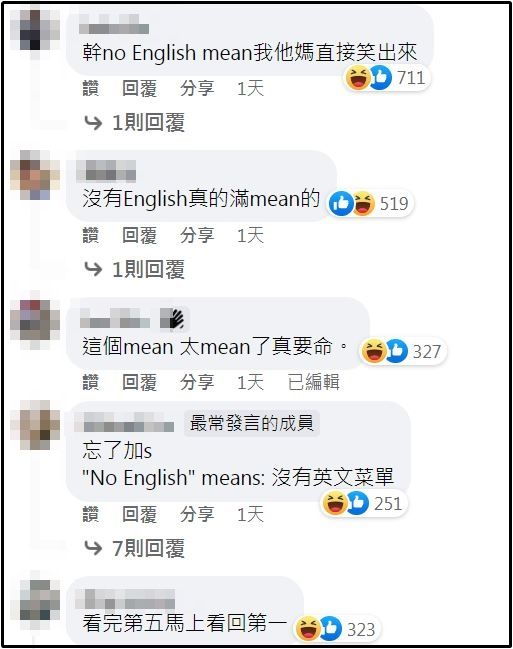Expand the 7則回覆 thread
This screenshot has width=513, height=649.
tap(135, 548)
